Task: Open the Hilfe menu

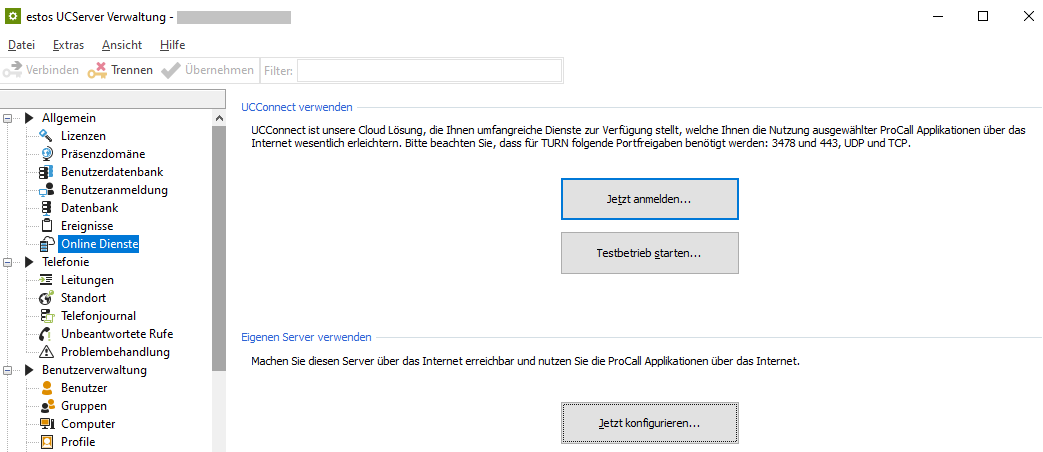Action: (x=172, y=45)
